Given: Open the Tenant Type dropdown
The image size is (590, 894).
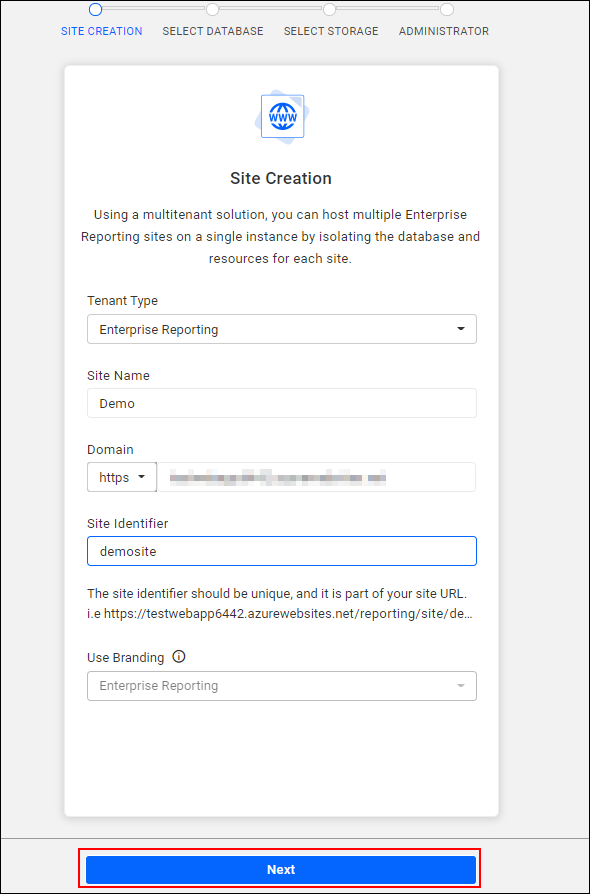Looking at the screenshot, I should coord(282,329).
